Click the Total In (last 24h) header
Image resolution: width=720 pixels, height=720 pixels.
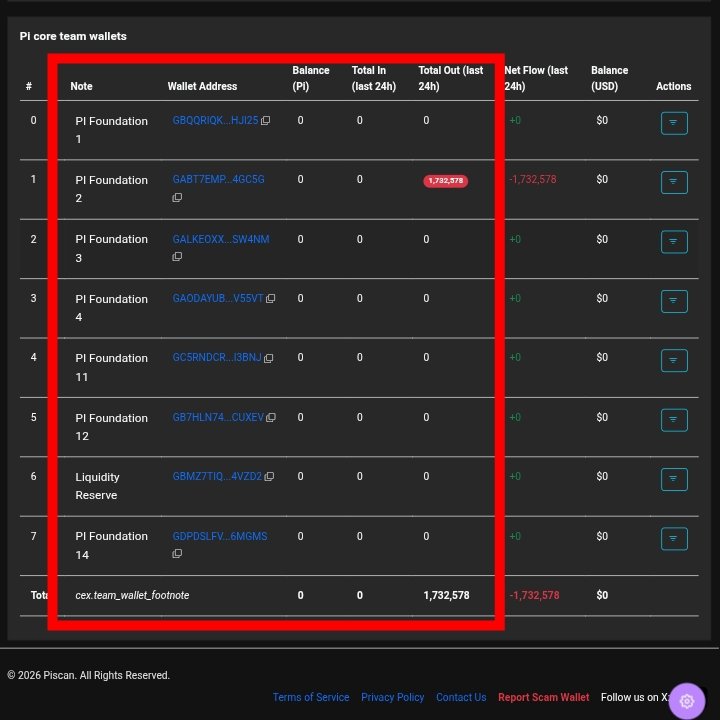(x=374, y=78)
